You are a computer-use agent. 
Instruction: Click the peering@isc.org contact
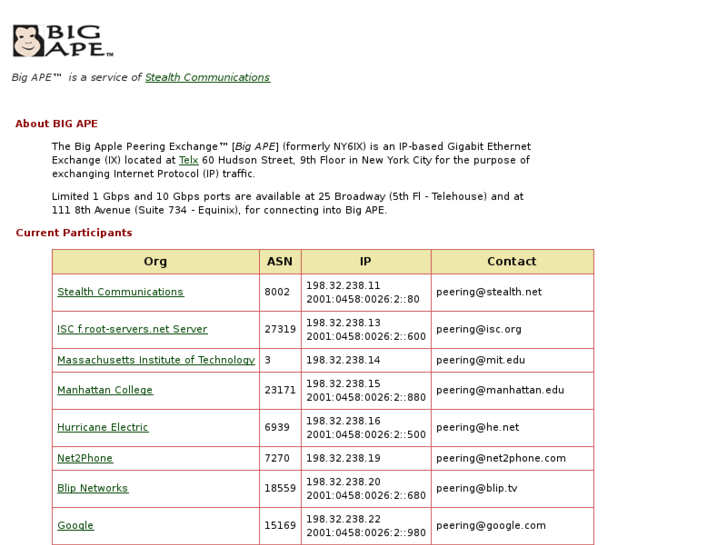[x=478, y=329]
